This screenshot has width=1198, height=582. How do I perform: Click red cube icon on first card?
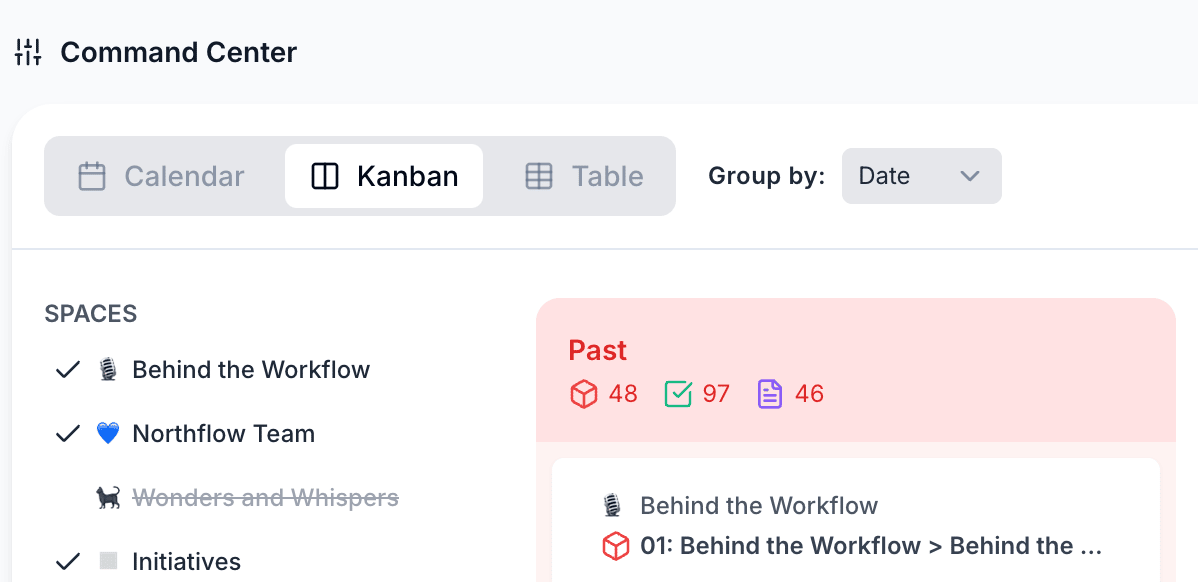[615, 546]
